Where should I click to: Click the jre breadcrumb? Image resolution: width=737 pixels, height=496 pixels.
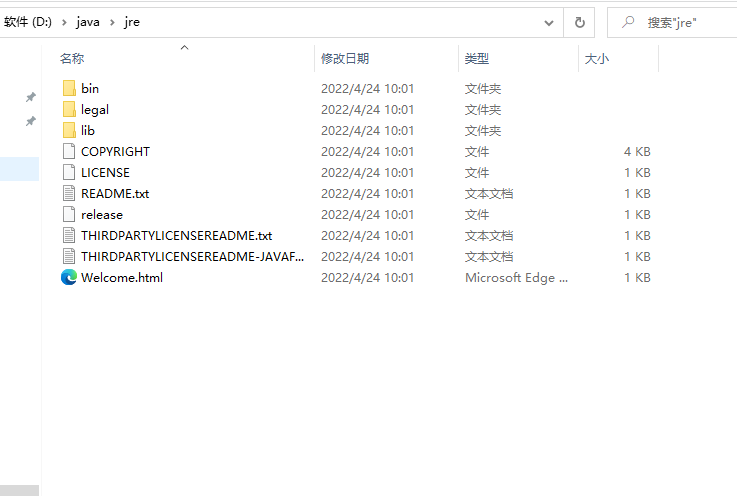[x=132, y=22]
